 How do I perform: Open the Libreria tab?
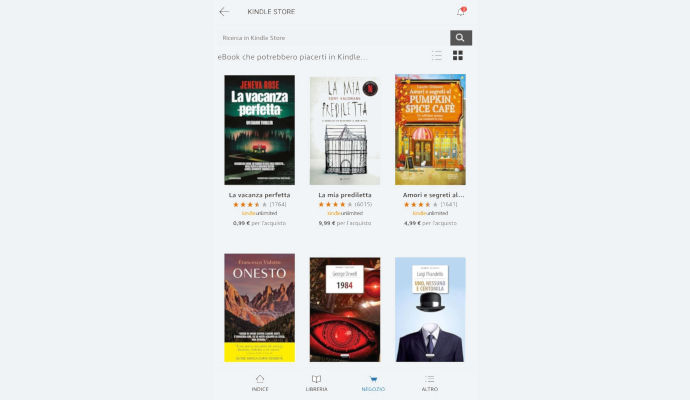pyautogui.click(x=316, y=383)
